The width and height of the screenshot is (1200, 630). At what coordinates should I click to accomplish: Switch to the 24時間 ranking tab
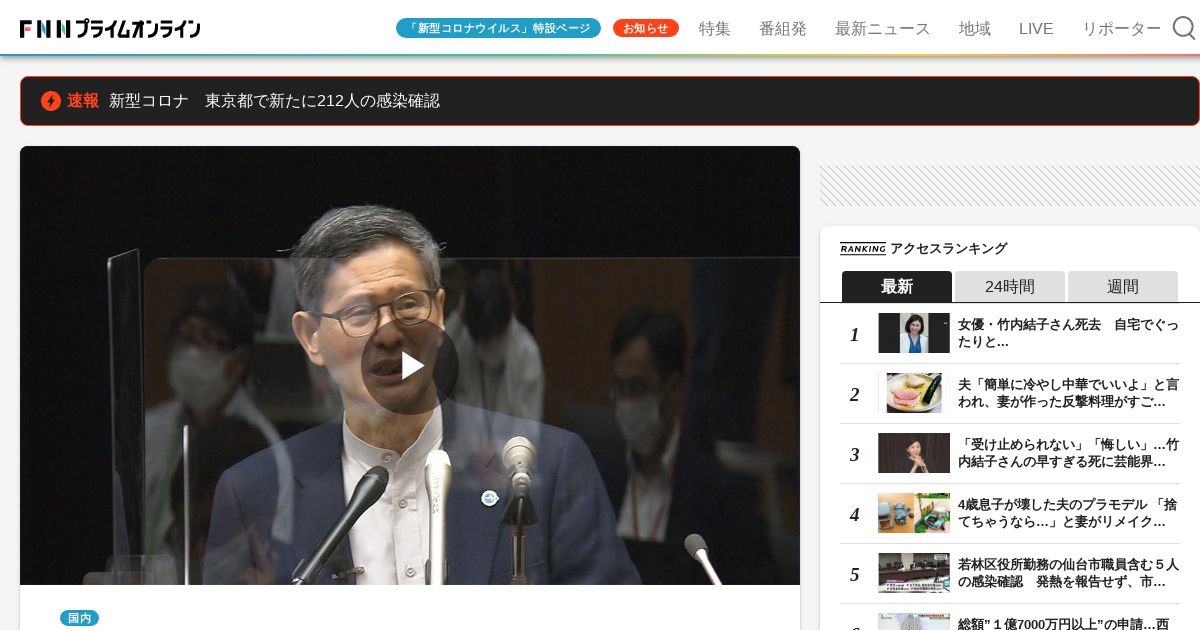[x=1010, y=286]
